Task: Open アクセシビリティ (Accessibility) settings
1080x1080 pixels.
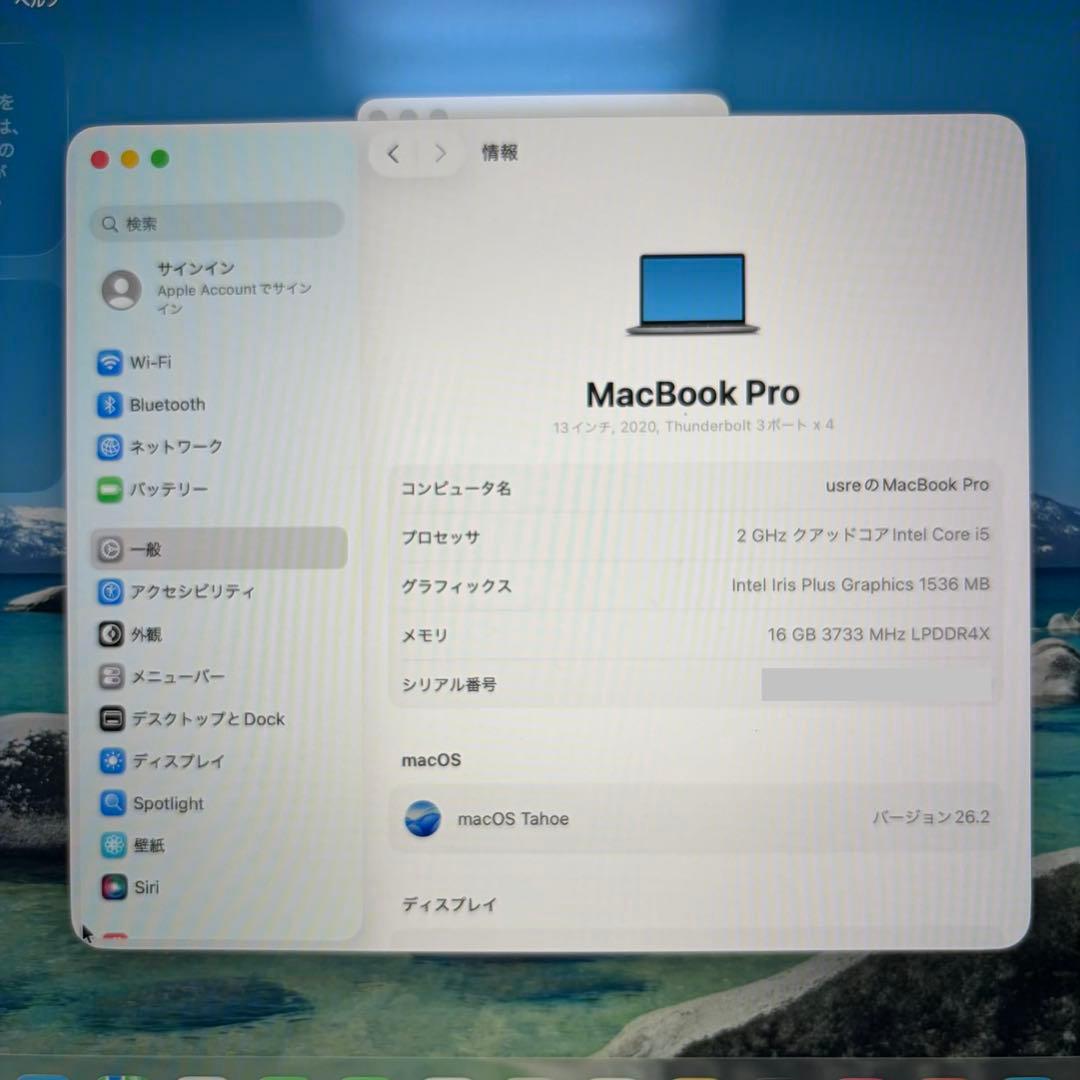Action: (x=194, y=591)
